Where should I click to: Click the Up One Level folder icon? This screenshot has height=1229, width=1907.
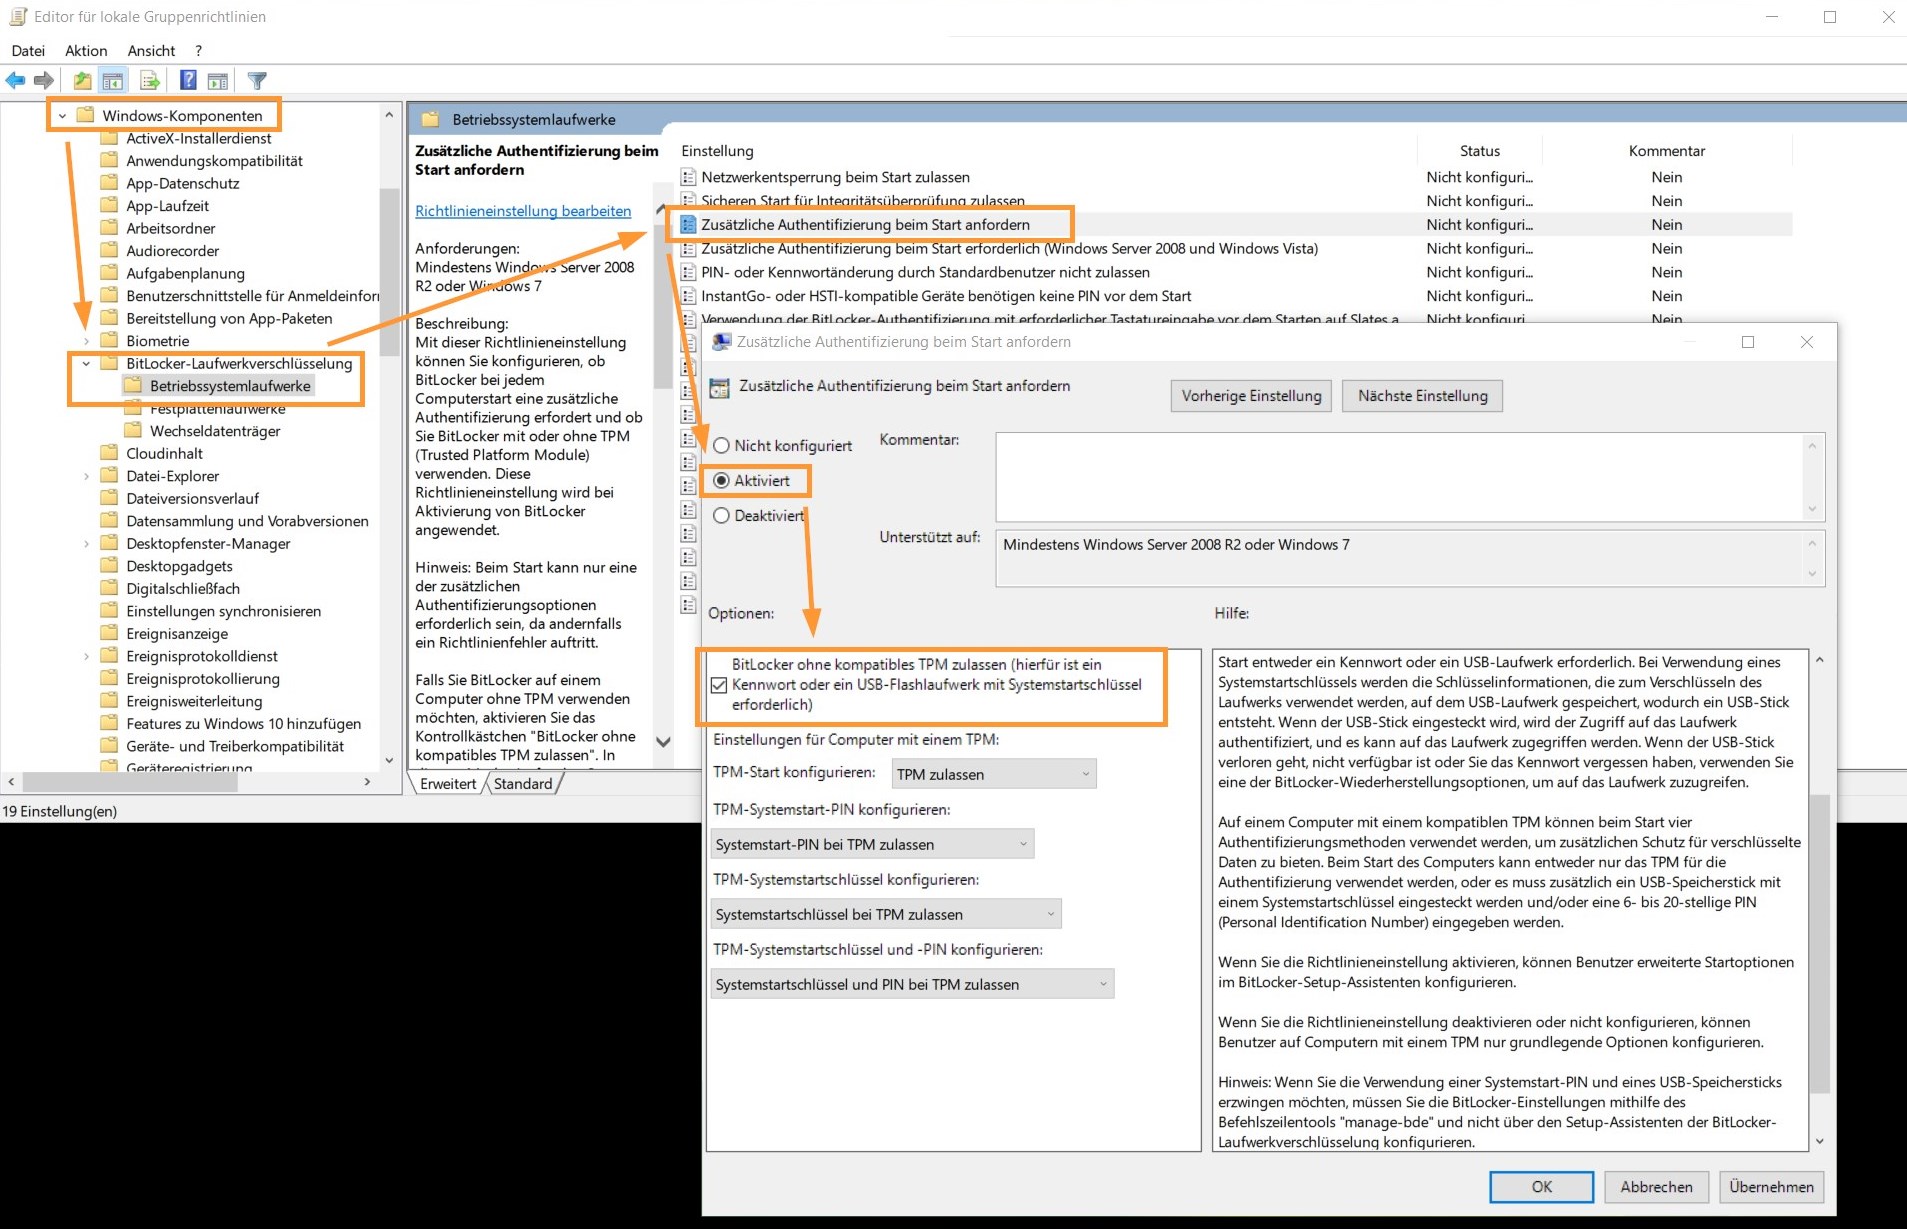click(82, 81)
